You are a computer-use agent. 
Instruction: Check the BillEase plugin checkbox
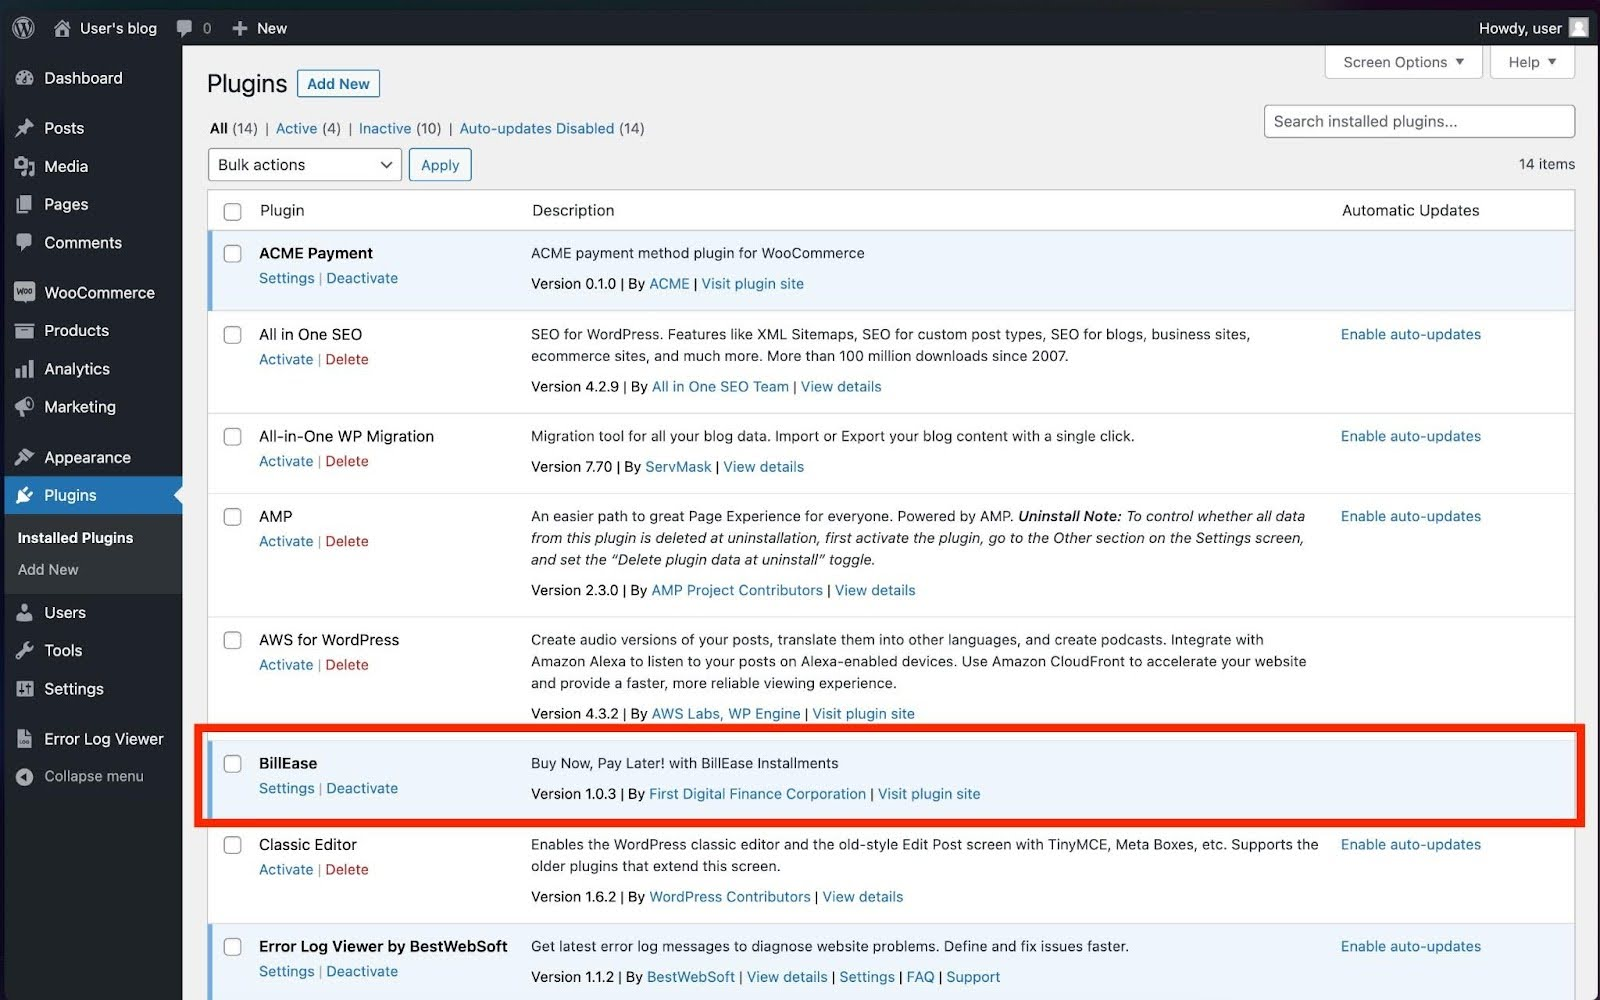coord(233,764)
